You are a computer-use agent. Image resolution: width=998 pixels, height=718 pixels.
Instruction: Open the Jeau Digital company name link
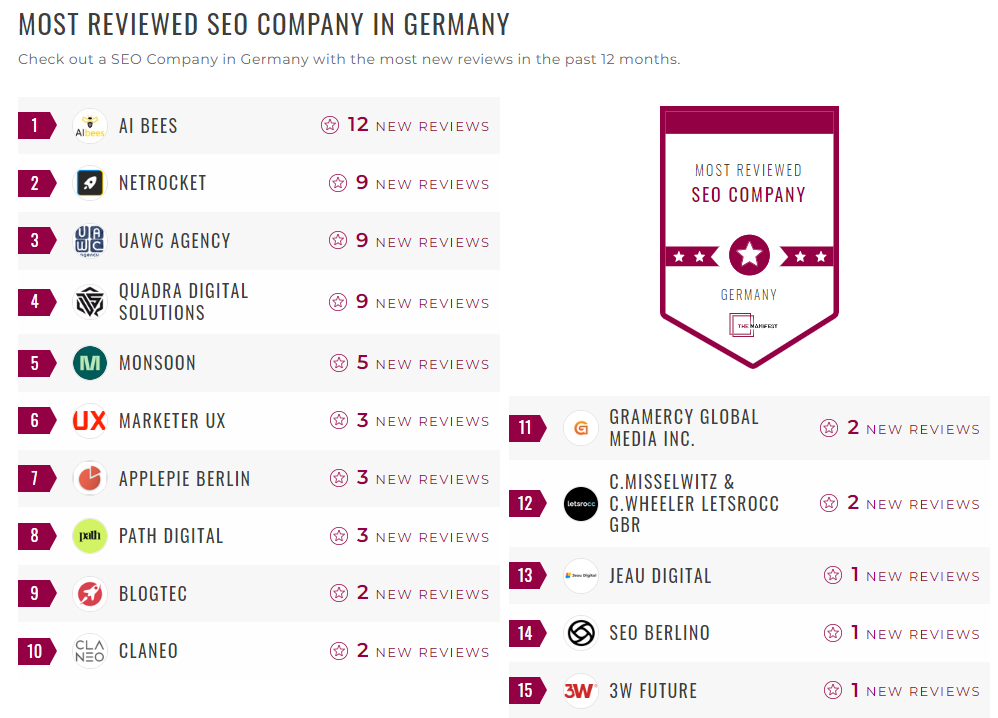pos(660,576)
